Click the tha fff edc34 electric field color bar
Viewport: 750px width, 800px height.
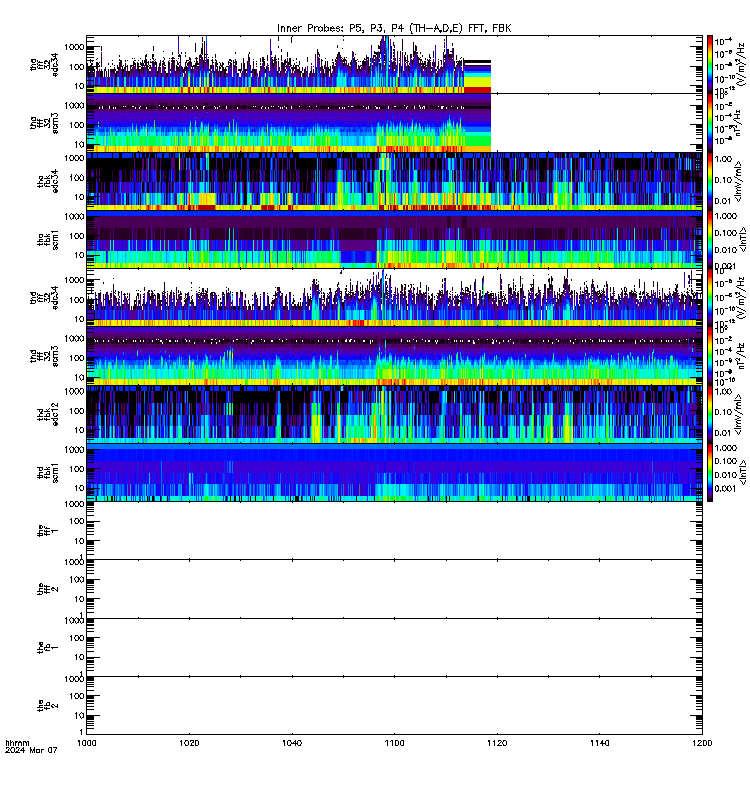coord(710,64)
